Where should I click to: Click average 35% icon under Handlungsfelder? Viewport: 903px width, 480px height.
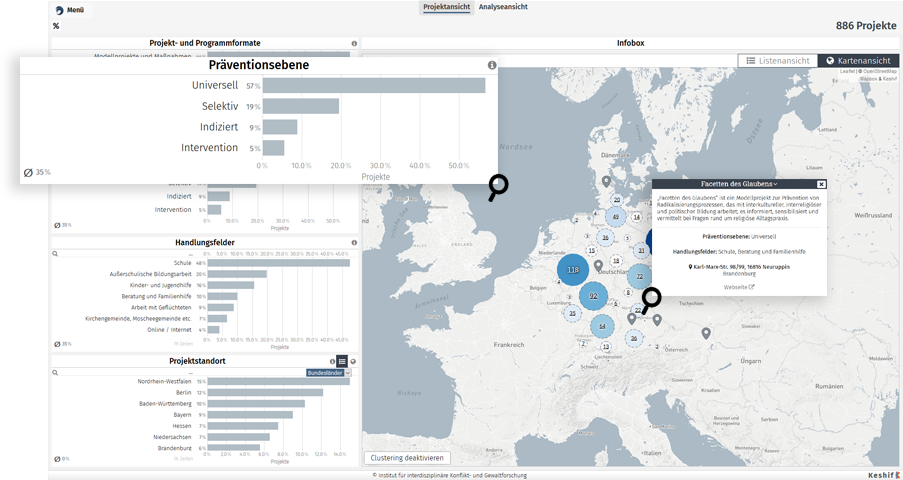pyautogui.click(x=57, y=344)
